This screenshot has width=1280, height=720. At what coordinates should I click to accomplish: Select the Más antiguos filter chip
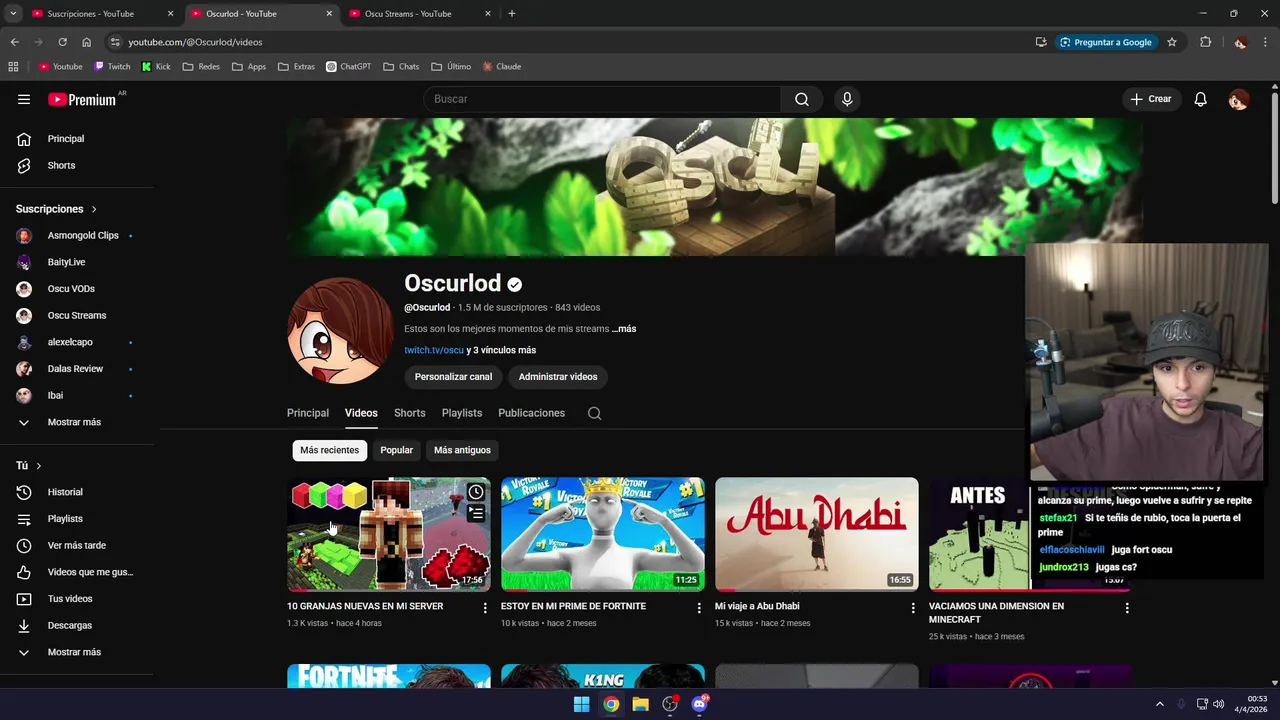462,450
